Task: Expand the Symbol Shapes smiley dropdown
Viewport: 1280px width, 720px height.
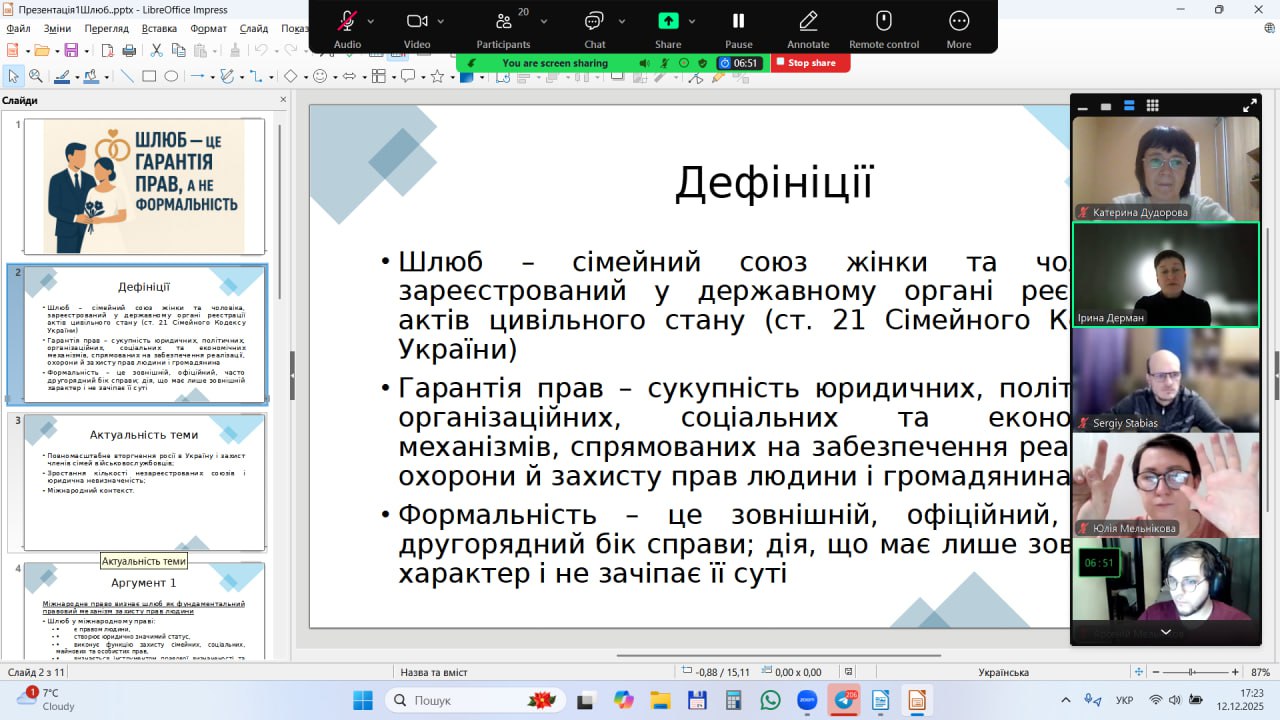Action: click(333, 76)
